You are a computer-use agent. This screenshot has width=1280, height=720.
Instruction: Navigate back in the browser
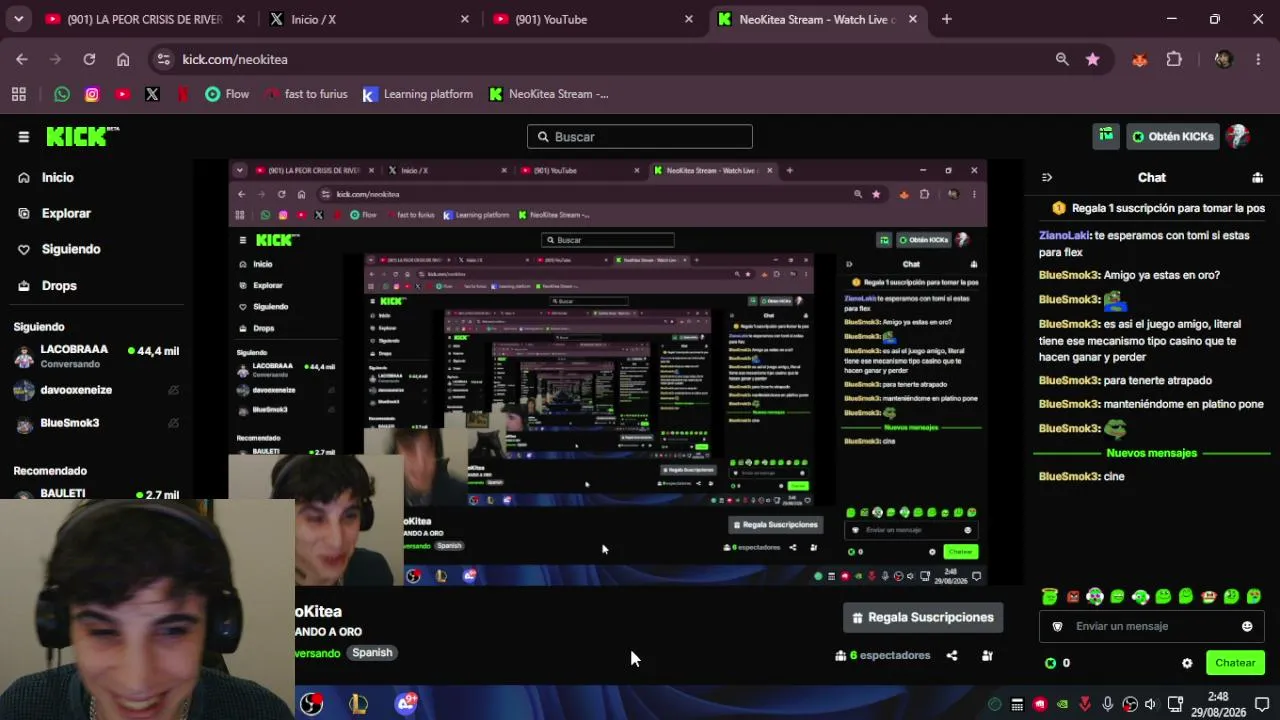click(22, 59)
